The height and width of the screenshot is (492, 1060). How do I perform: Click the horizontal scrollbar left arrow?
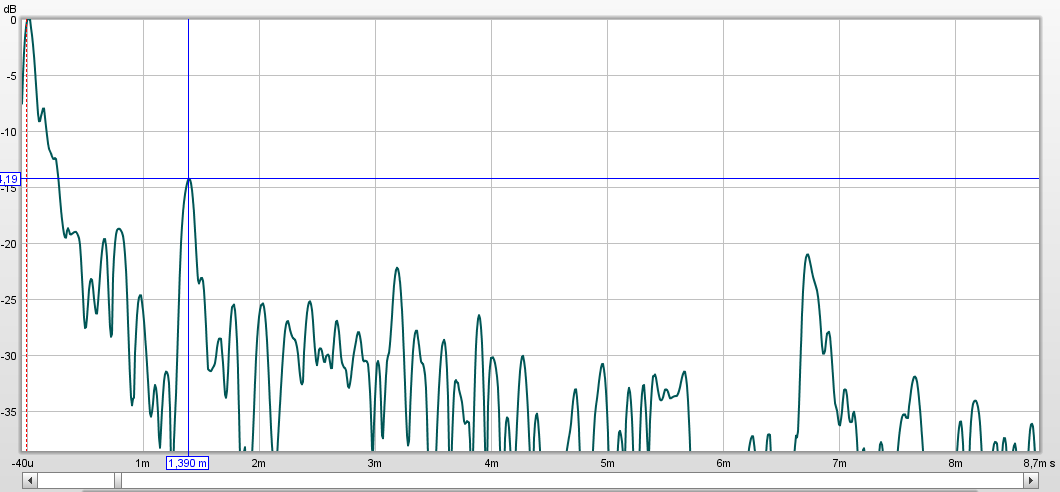[30, 481]
